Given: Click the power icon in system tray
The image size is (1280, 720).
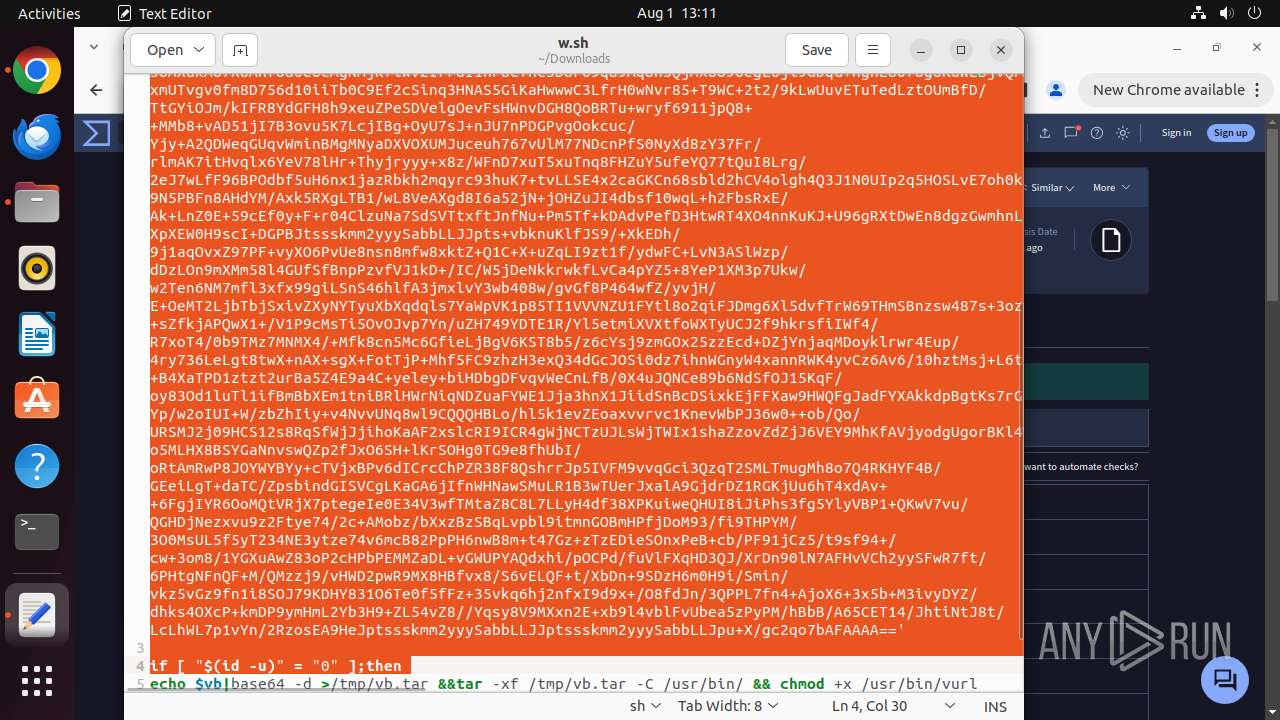Looking at the screenshot, I should 1256,13.
